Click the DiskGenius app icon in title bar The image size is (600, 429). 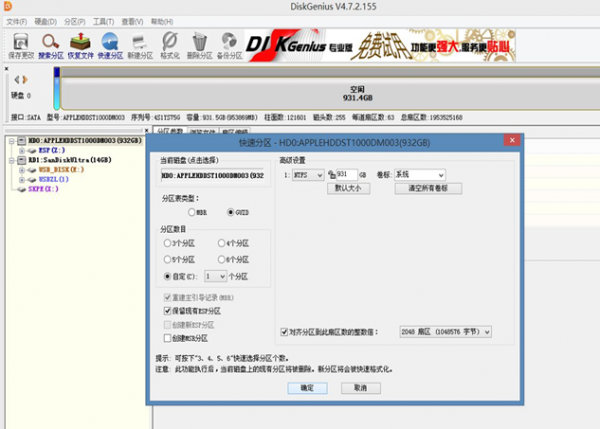coord(7,6)
